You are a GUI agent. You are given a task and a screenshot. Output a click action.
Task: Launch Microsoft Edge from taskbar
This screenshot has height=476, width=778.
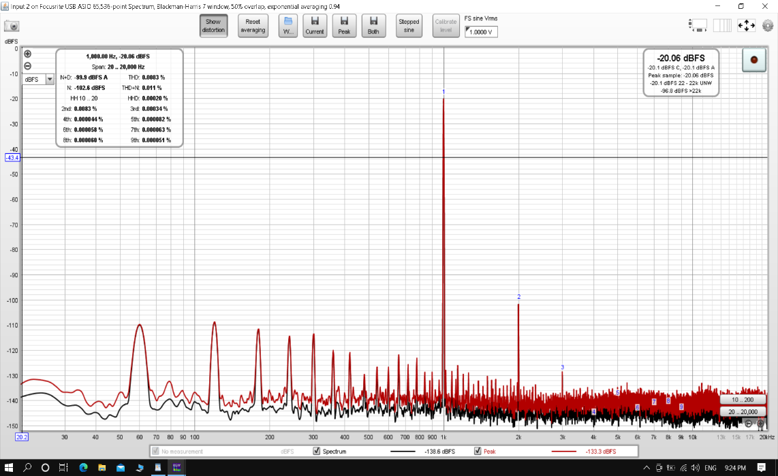pos(83,468)
